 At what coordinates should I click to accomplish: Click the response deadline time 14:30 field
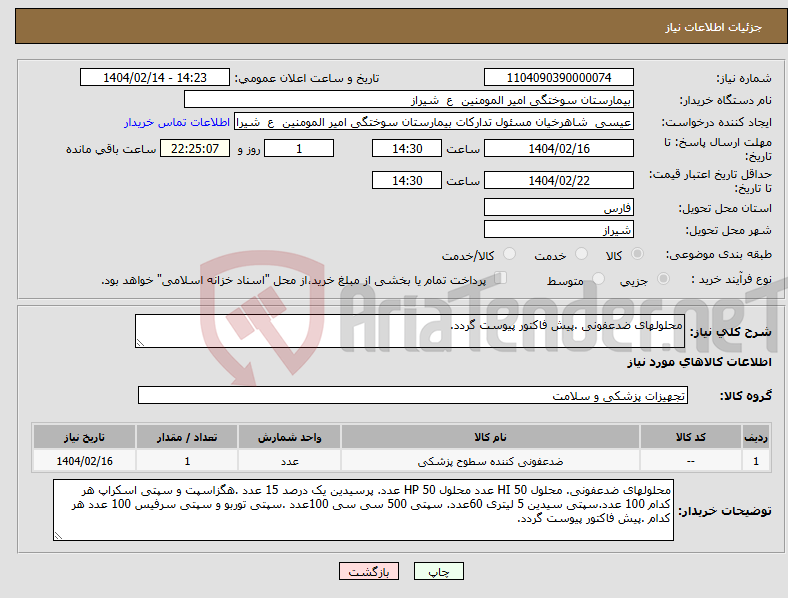pyautogui.click(x=407, y=148)
